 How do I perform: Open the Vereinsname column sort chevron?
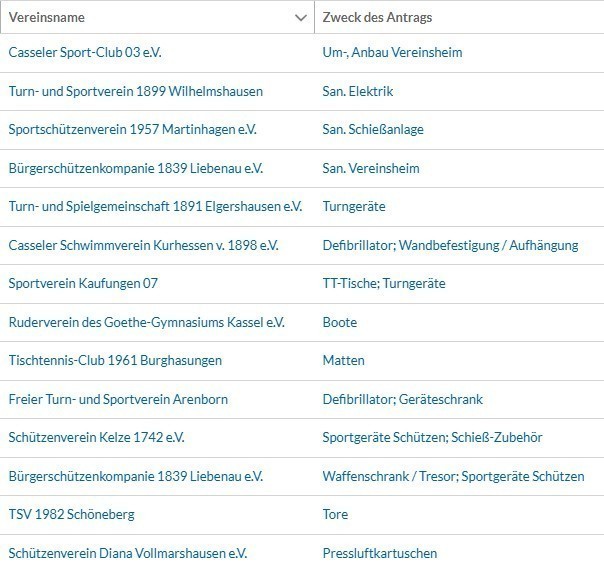tap(300, 18)
